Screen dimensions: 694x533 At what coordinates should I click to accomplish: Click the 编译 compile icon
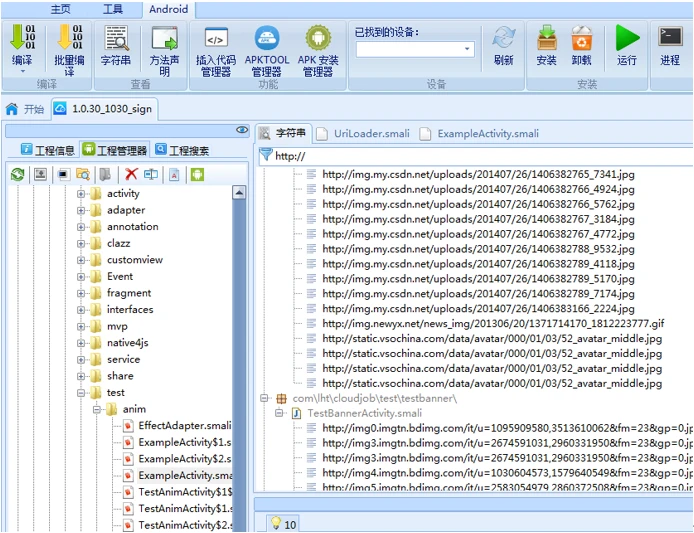tap(22, 37)
